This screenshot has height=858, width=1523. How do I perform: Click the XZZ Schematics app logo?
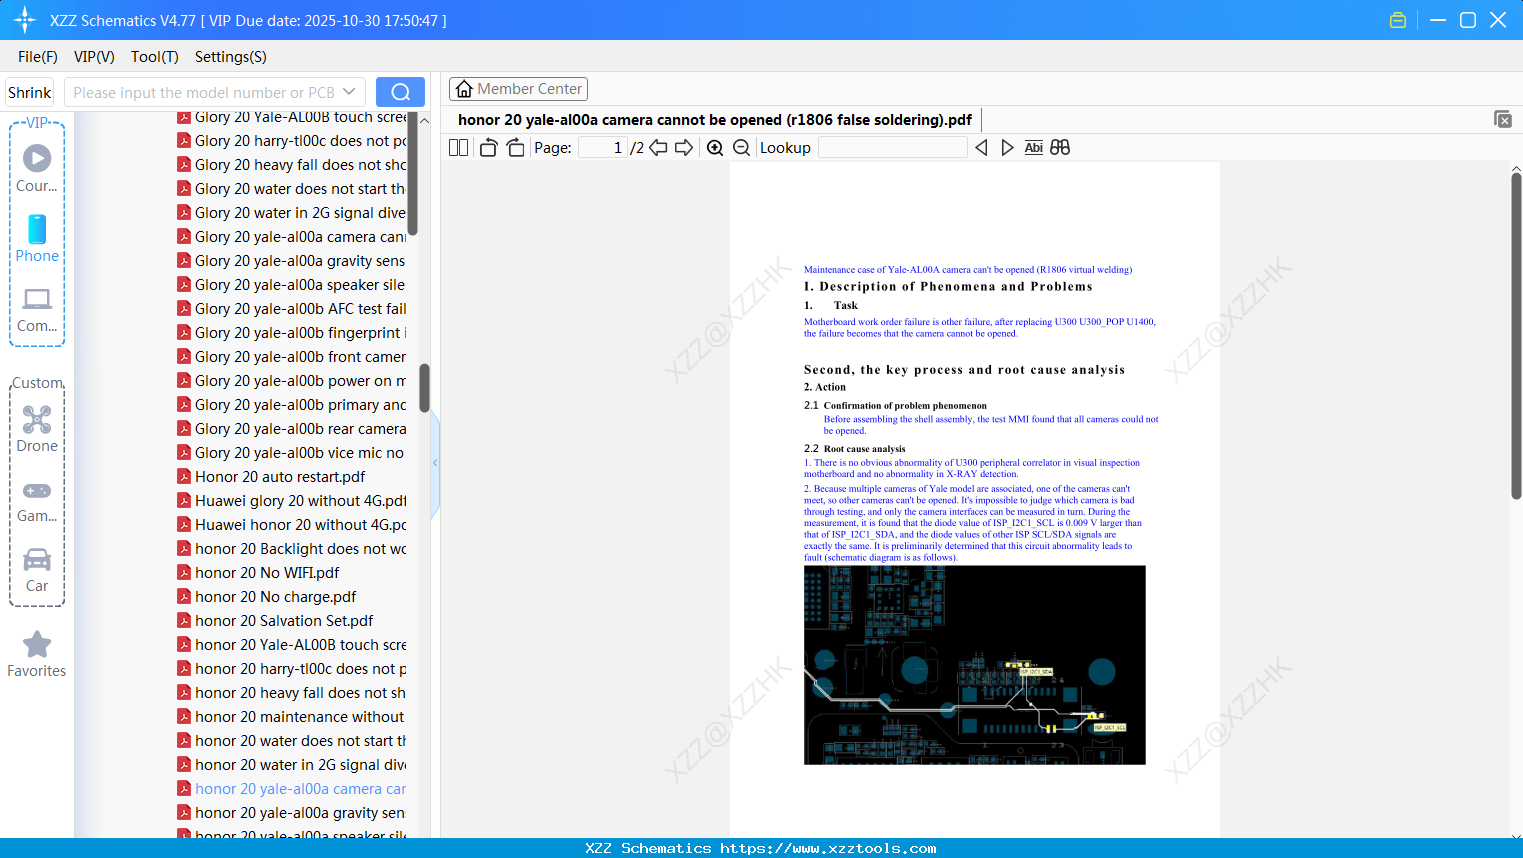pyautogui.click(x=25, y=20)
